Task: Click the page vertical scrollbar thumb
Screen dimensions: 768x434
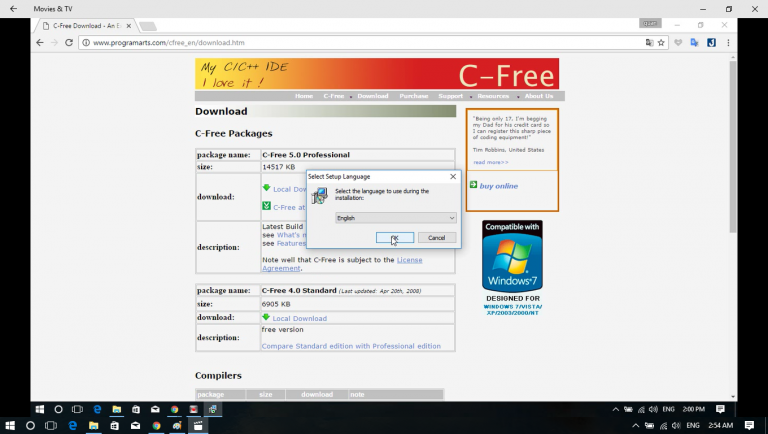Action: [733, 147]
